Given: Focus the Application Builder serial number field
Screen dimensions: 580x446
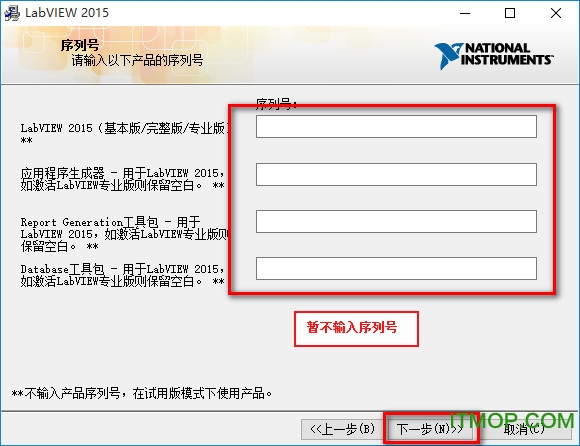Looking at the screenshot, I should coord(396,174).
